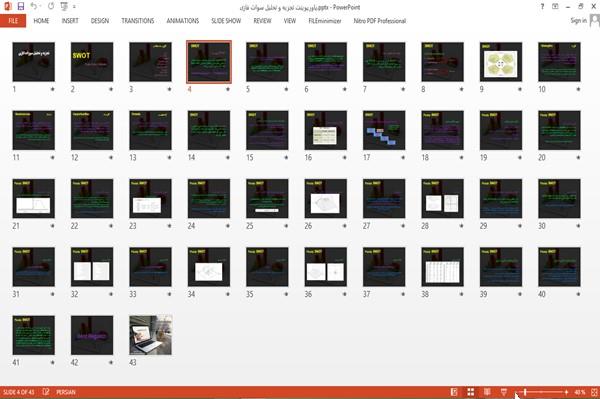The width and height of the screenshot is (600, 399).
Task: Click slide number 33 label
Action: pyautogui.click(x=133, y=294)
